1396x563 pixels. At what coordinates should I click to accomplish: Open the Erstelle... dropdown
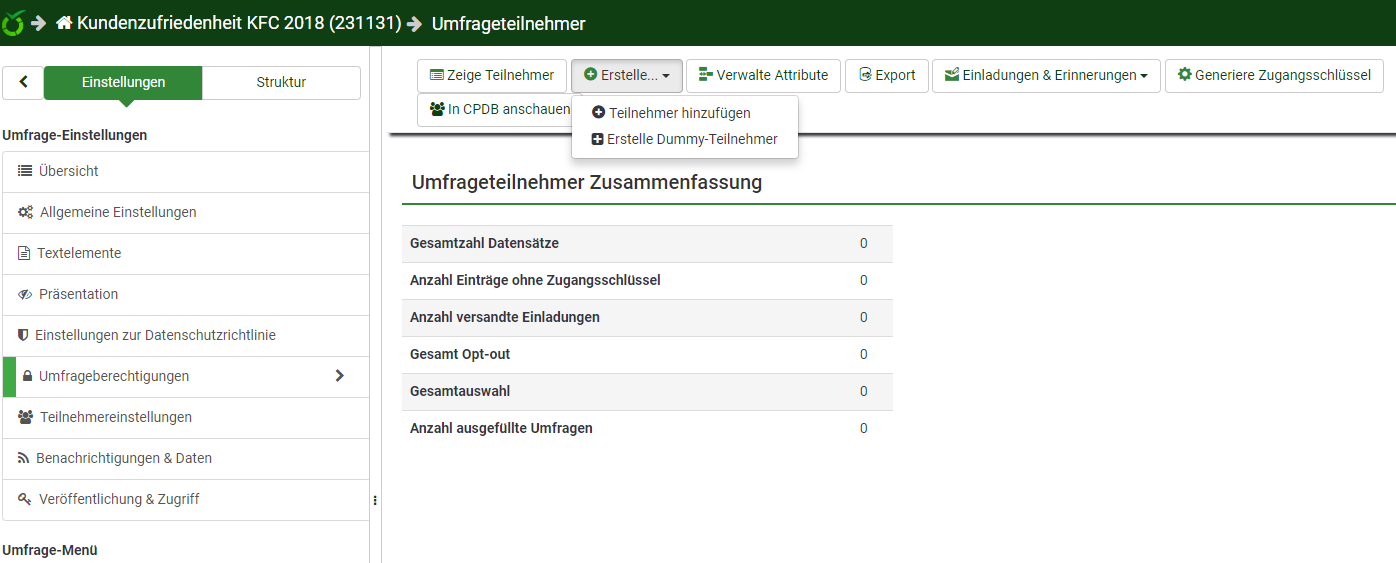[627, 76]
